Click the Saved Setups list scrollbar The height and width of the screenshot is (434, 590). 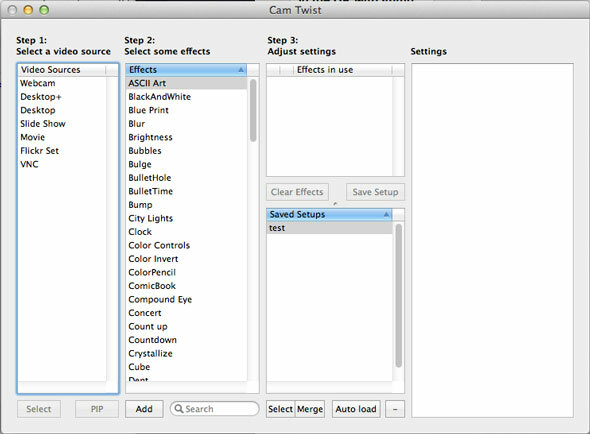399,295
